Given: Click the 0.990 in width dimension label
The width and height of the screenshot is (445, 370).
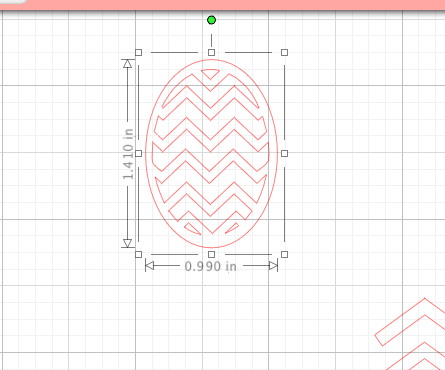Looking at the screenshot, I should click(211, 266).
